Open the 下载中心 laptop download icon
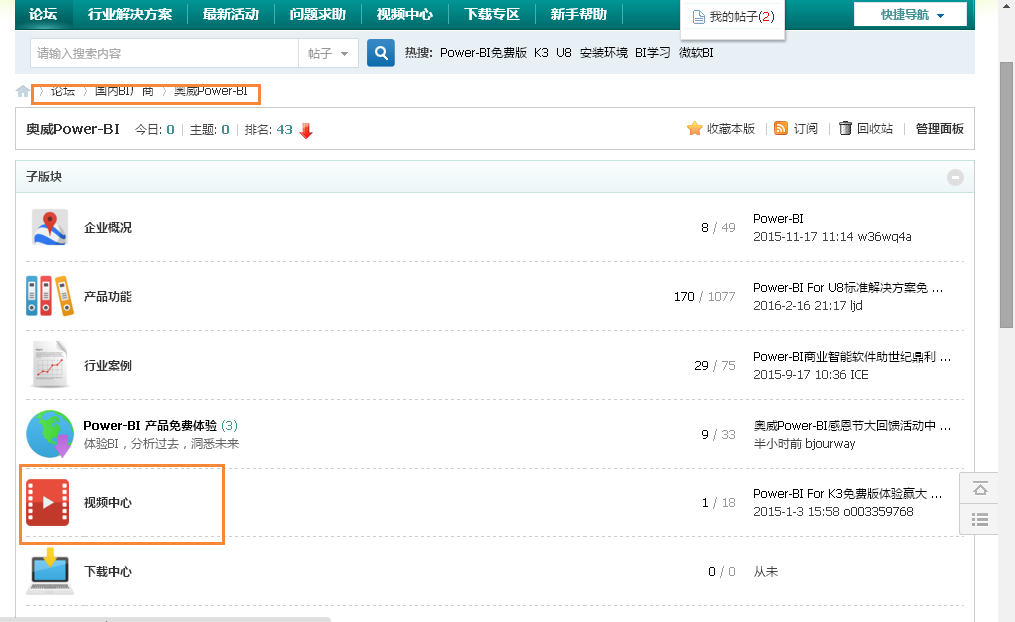 tap(50, 572)
